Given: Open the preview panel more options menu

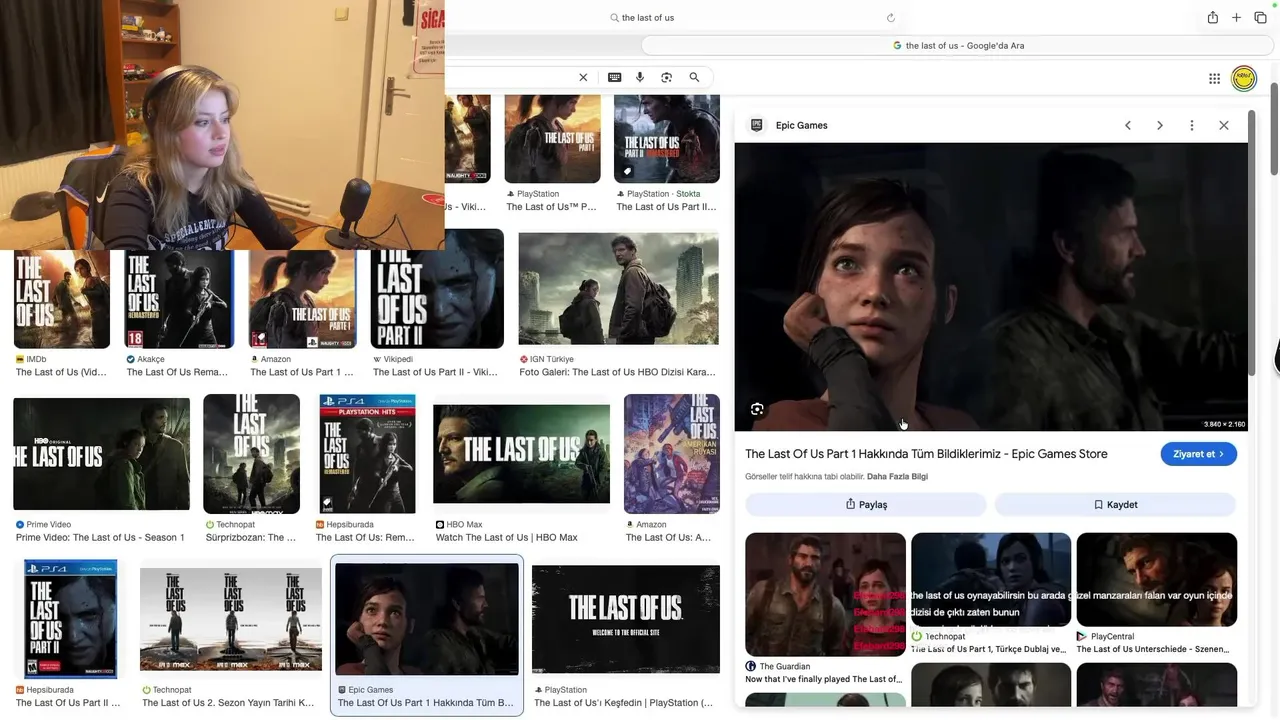Looking at the screenshot, I should point(1192,125).
